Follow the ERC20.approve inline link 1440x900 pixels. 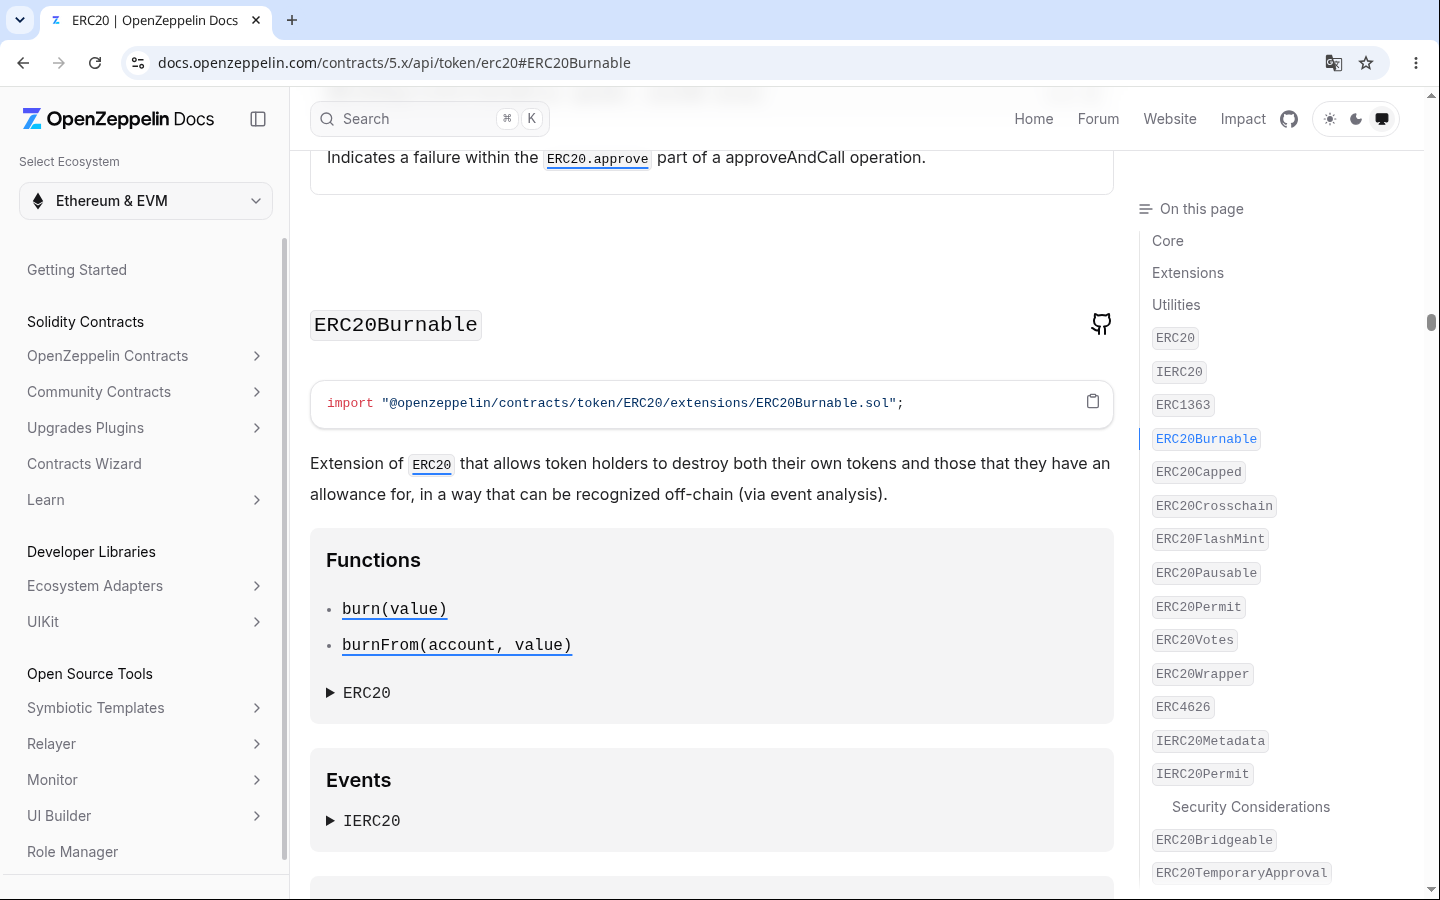point(597,159)
